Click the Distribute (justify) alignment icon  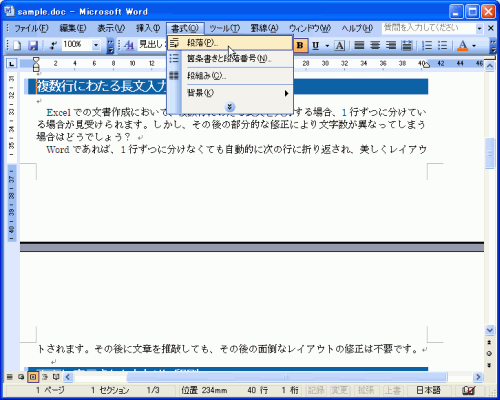pos(407,45)
